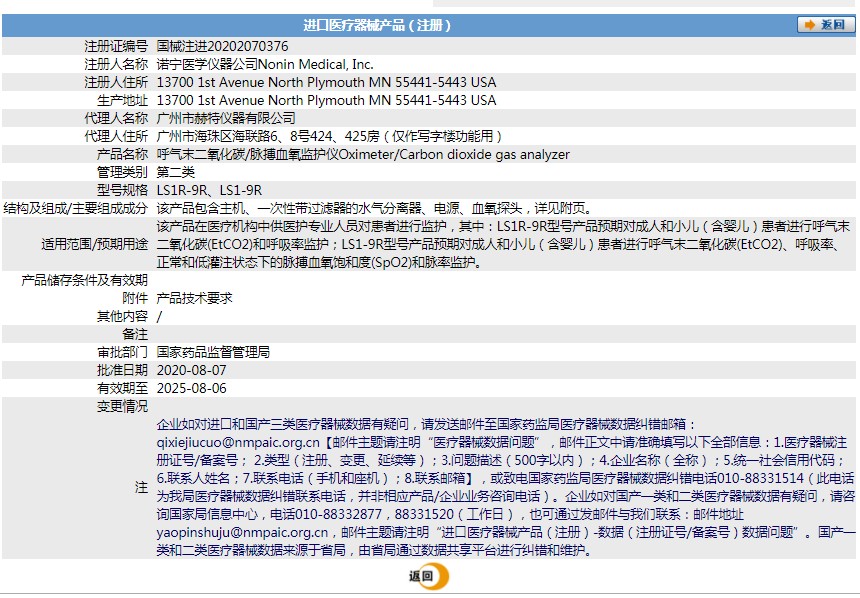Viewport: 860px width, 598px height.
Task: Click the expiry date 2025-08-06
Action: point(191,388)
